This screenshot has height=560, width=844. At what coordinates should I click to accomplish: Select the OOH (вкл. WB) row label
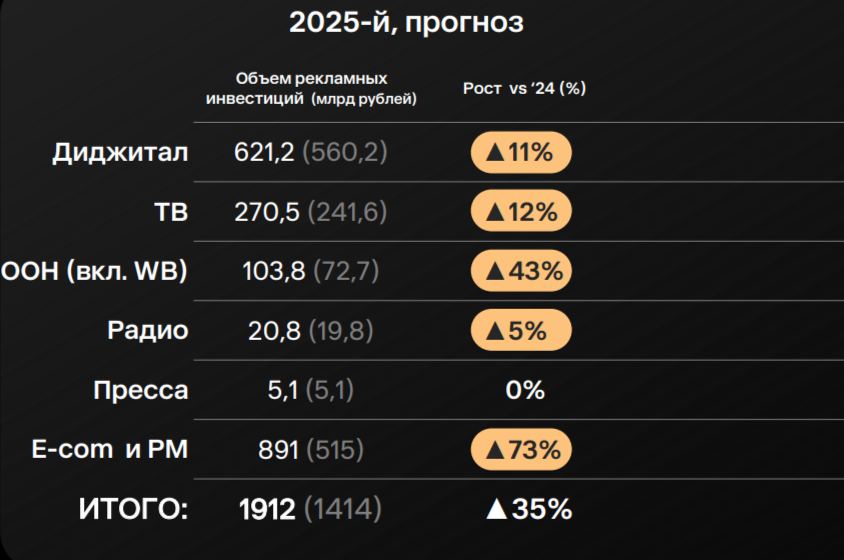point(95,271)
